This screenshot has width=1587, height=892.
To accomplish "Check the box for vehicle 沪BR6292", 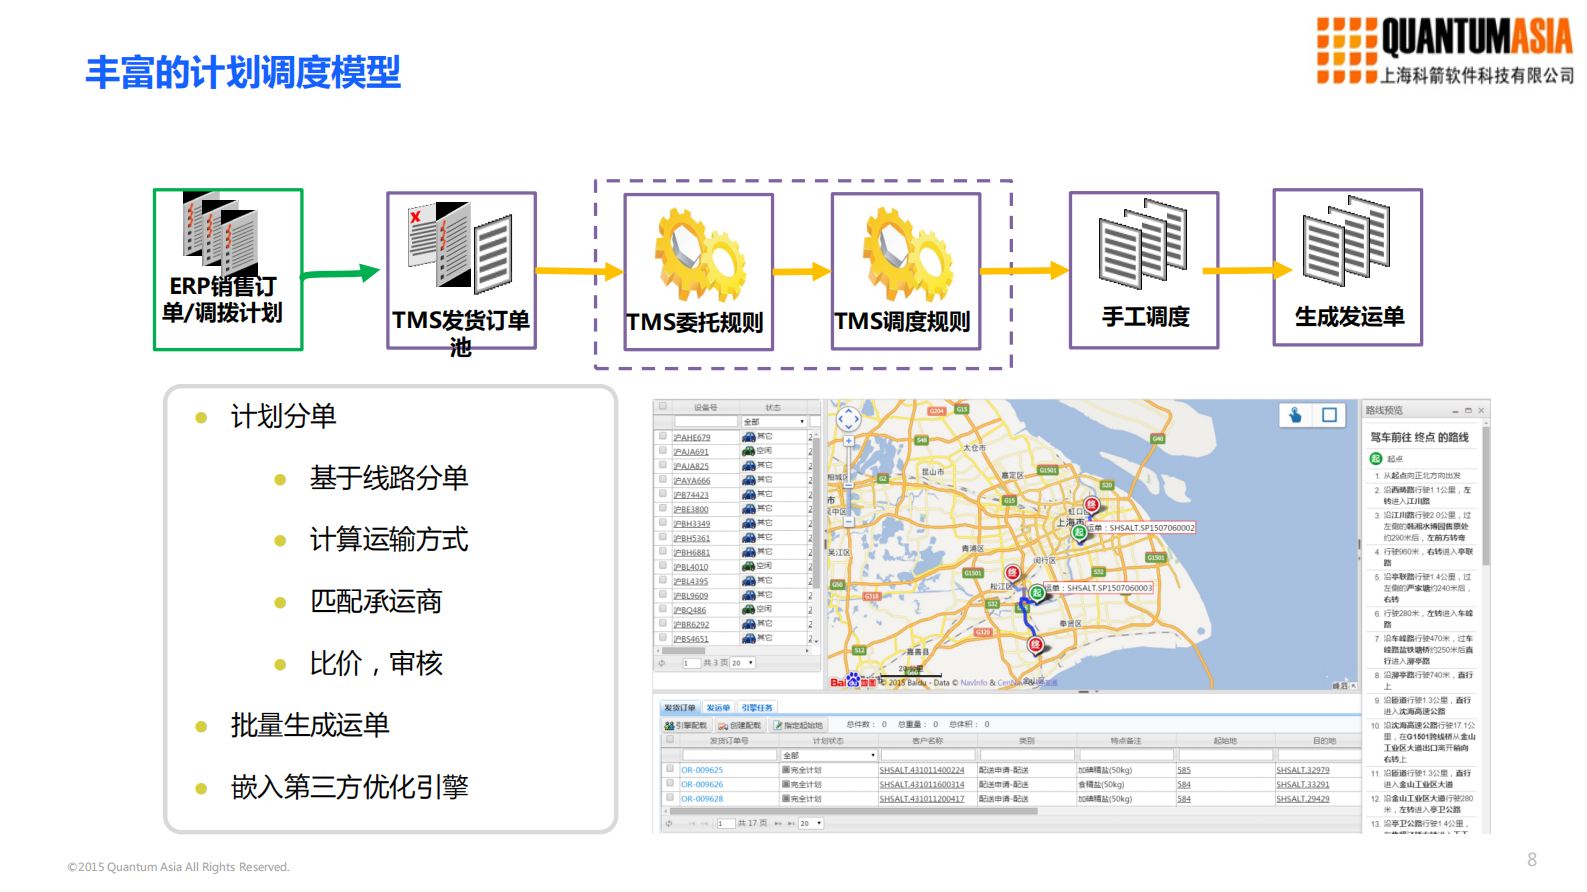I will 663,624.
